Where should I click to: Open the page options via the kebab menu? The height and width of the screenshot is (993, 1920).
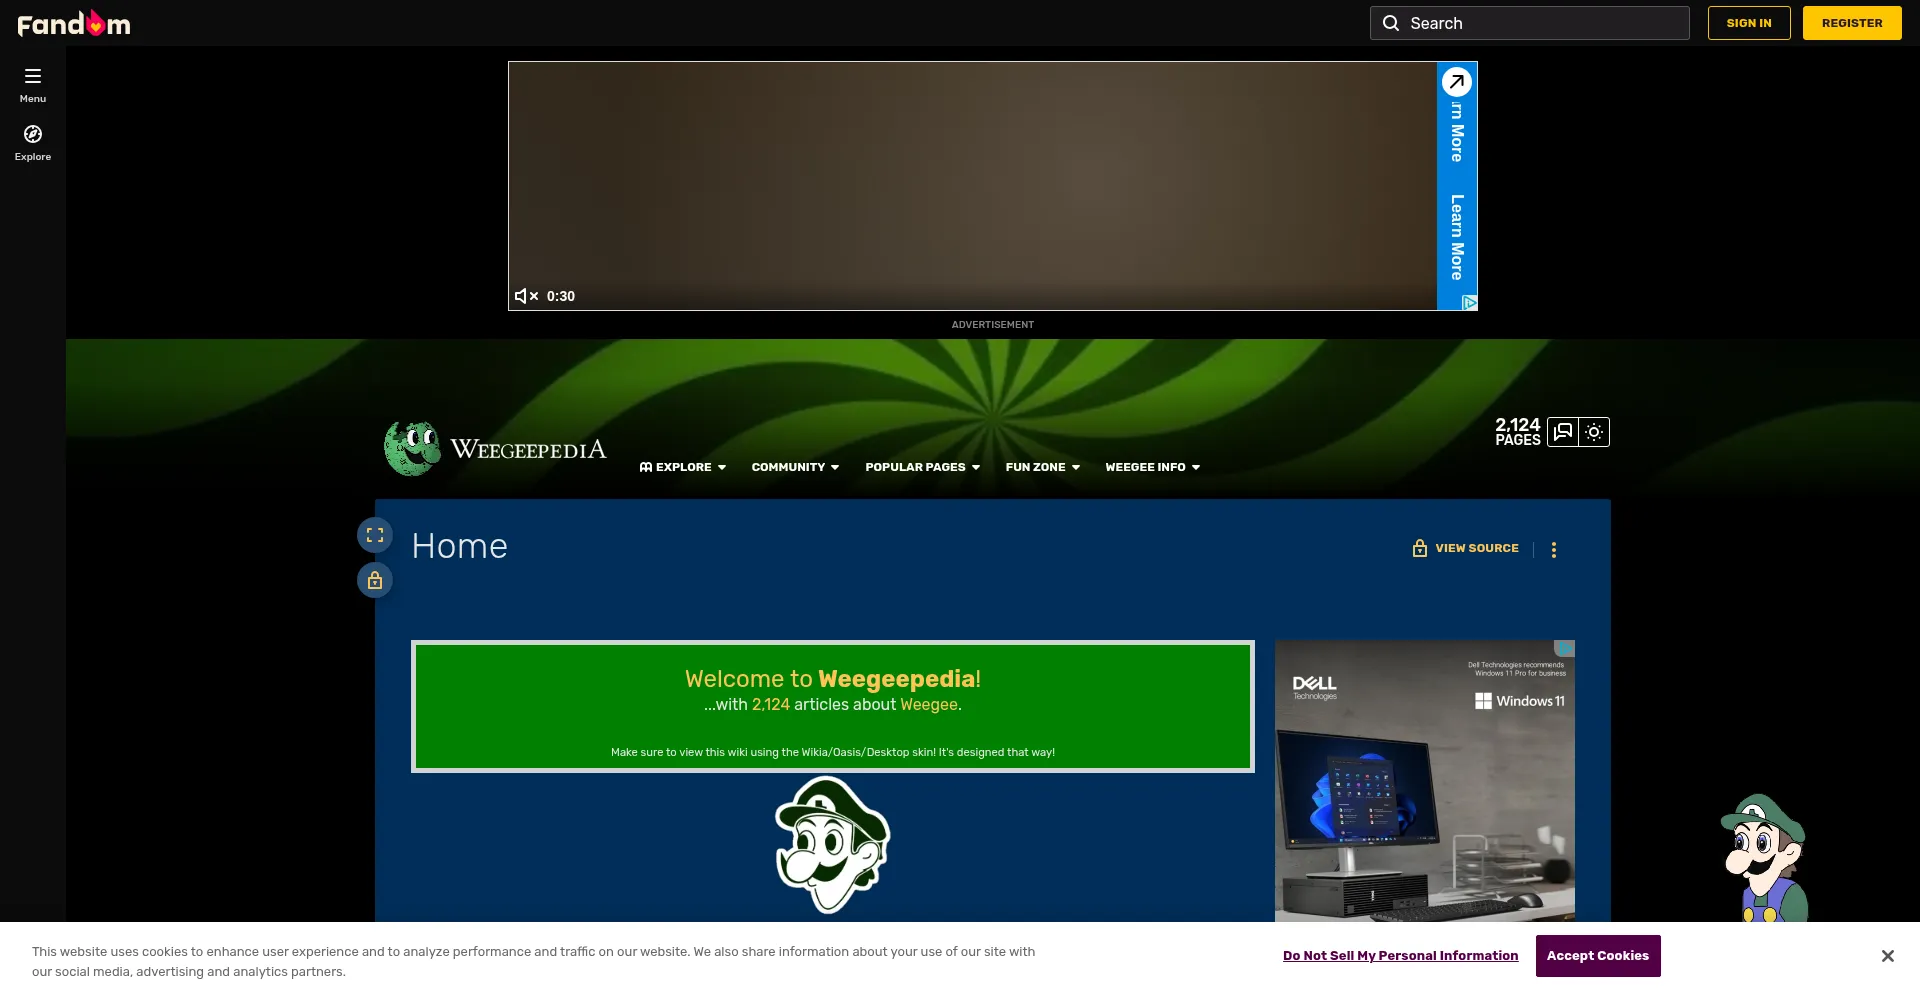(x=1554, y=549)
